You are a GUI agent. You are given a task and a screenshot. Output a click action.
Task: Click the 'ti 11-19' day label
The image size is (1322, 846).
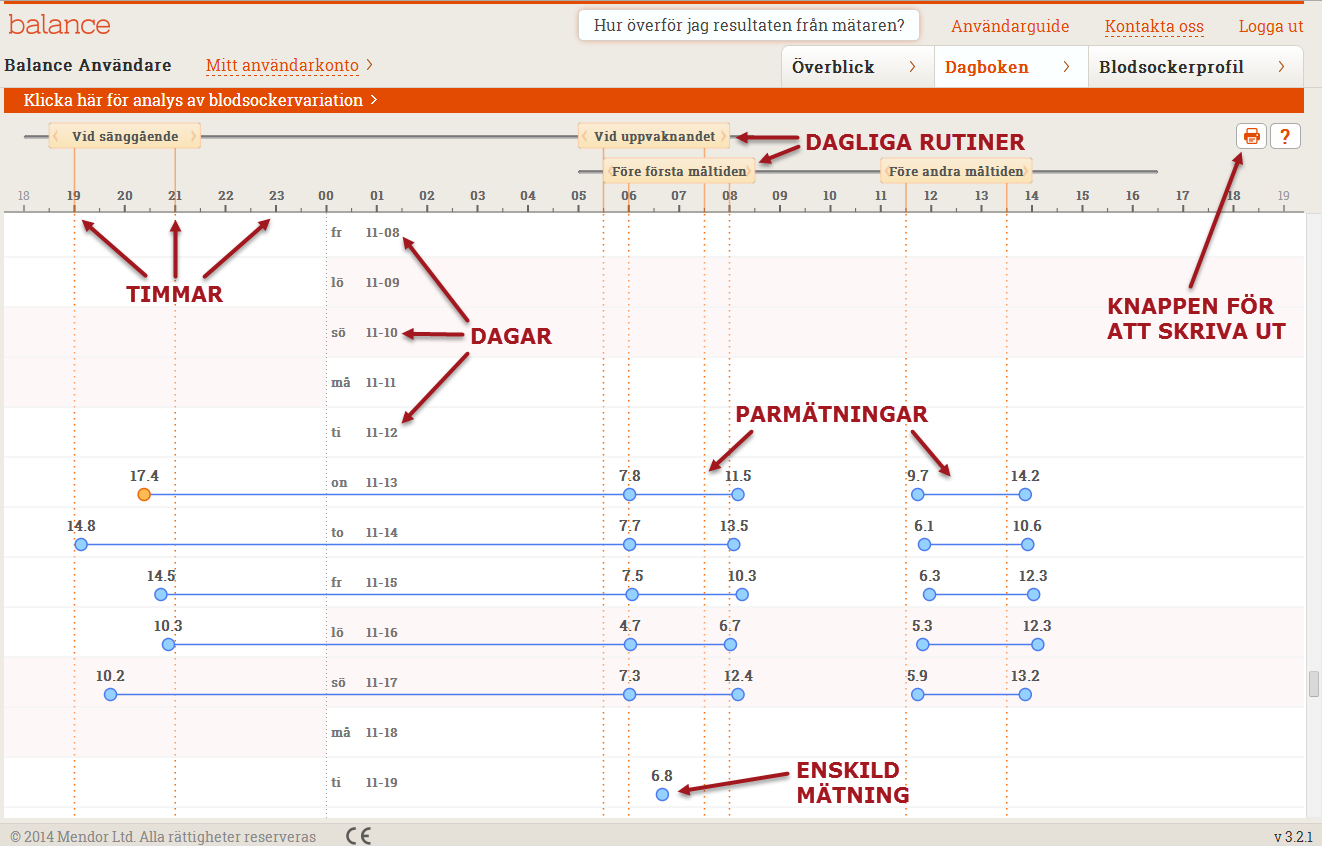(x=364, y=783)
